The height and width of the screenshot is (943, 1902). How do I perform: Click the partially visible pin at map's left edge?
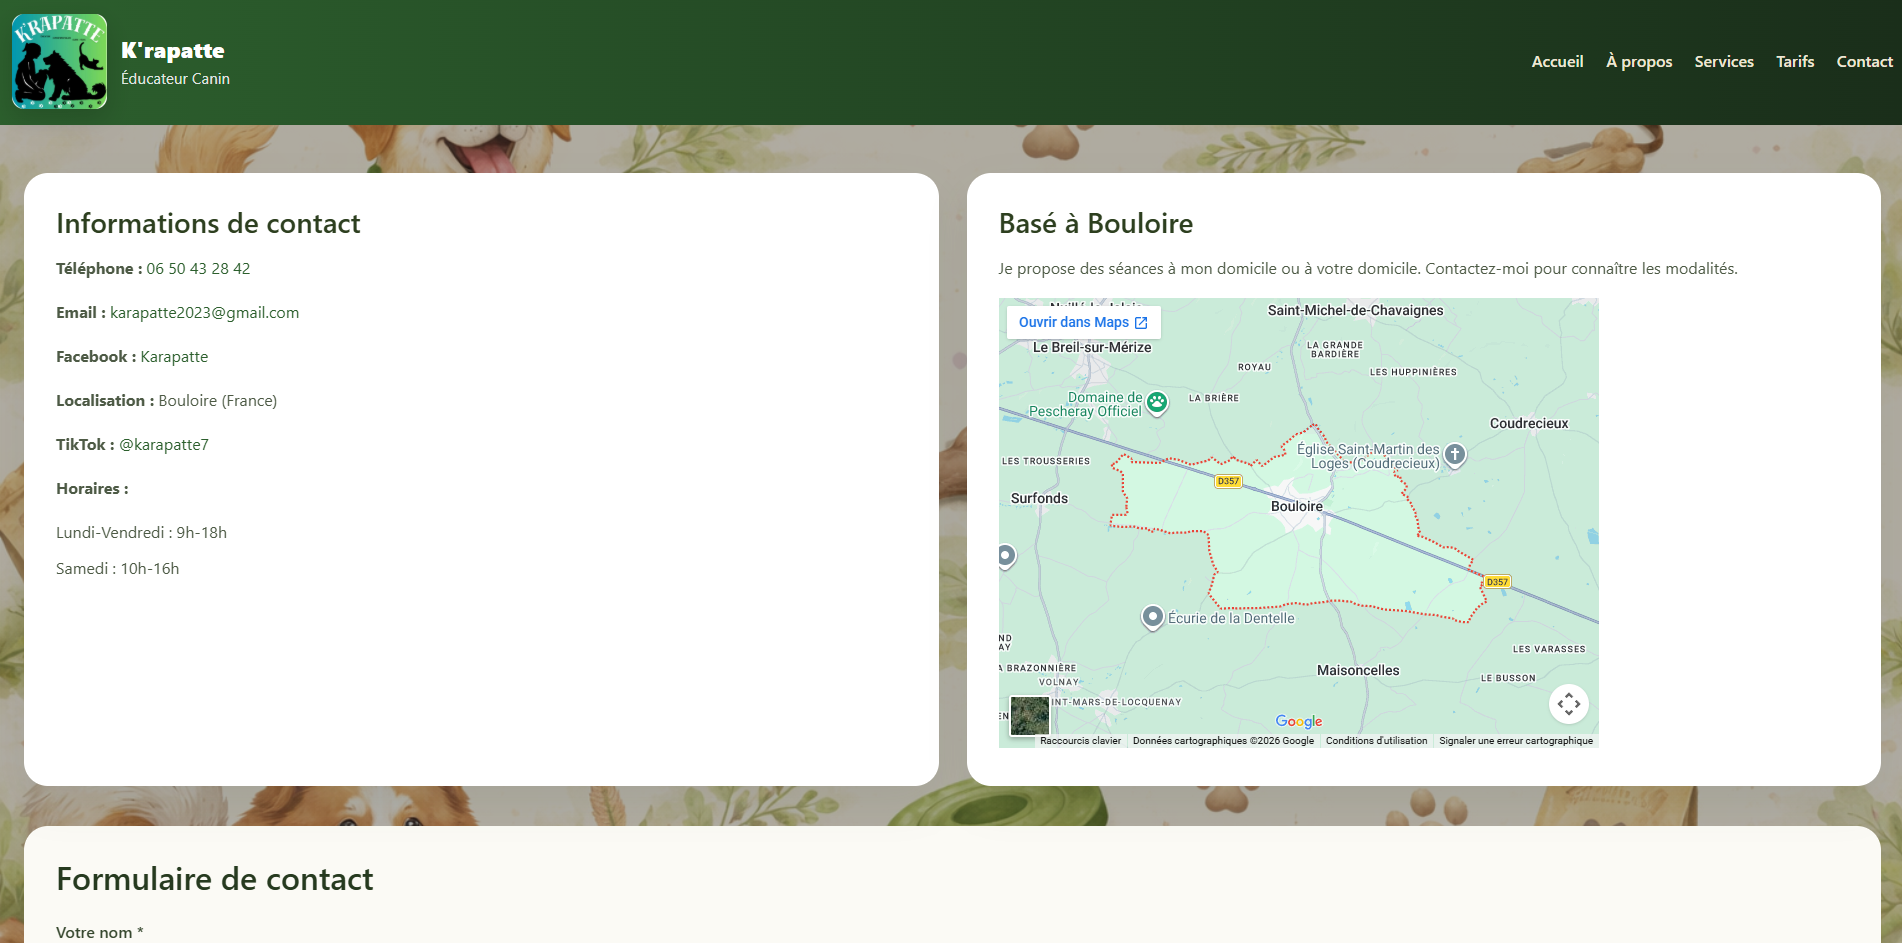(x=1006, y=556)
